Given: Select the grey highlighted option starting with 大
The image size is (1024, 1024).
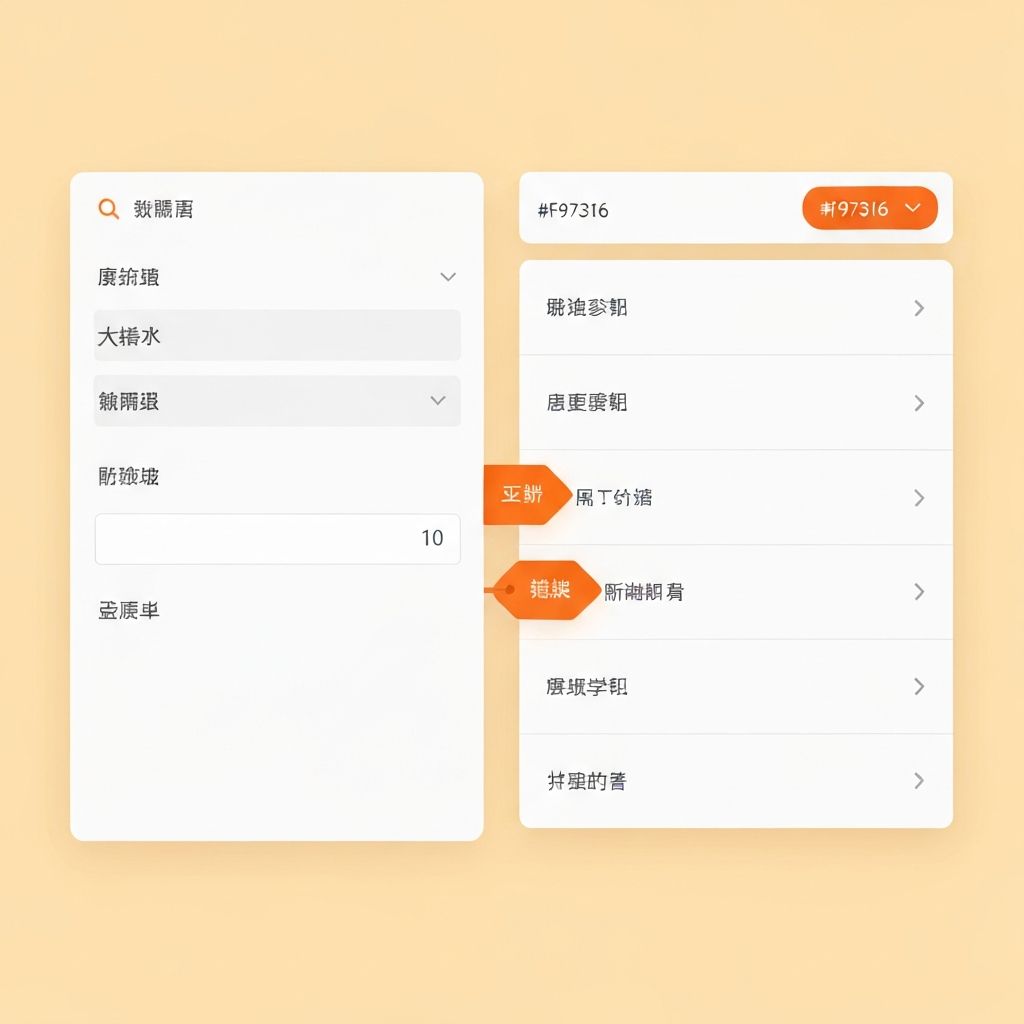Looking at the screenshot, I should (277, 336).
